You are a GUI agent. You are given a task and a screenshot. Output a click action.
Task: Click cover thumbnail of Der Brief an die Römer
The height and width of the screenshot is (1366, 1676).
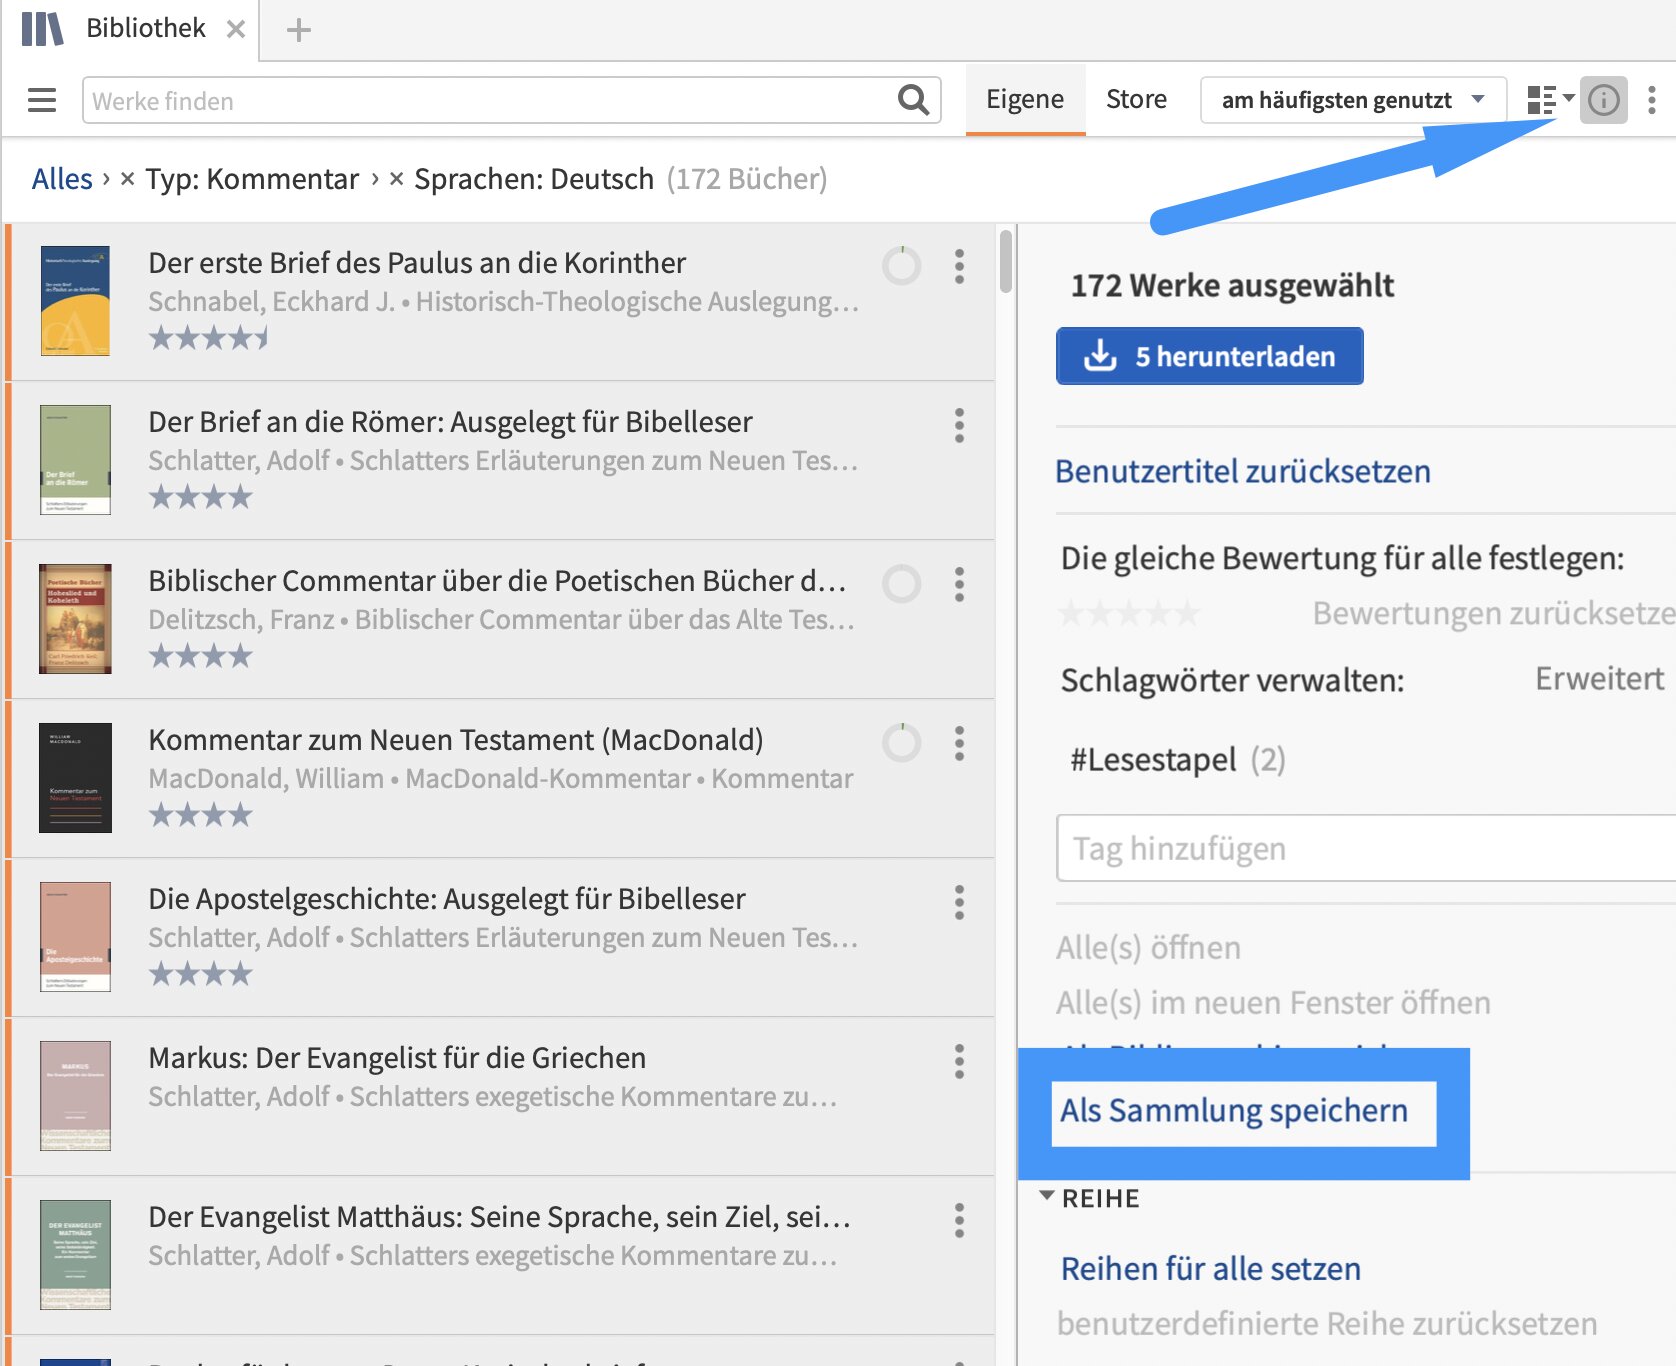(75, 460)
